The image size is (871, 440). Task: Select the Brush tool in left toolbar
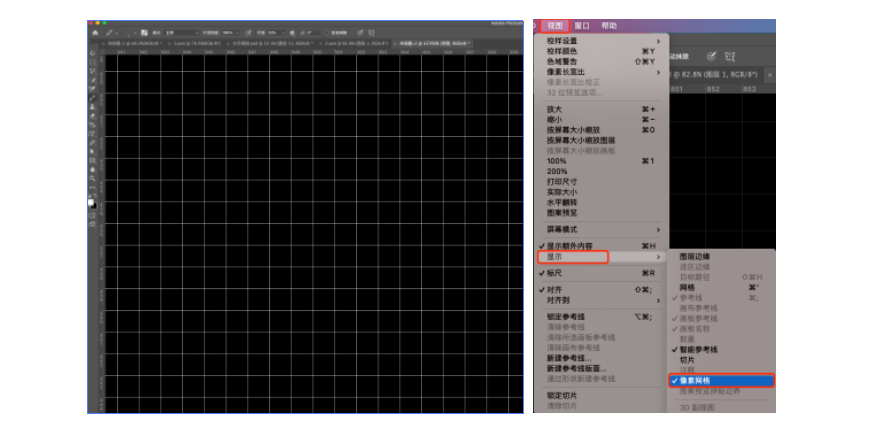[93, 98]
